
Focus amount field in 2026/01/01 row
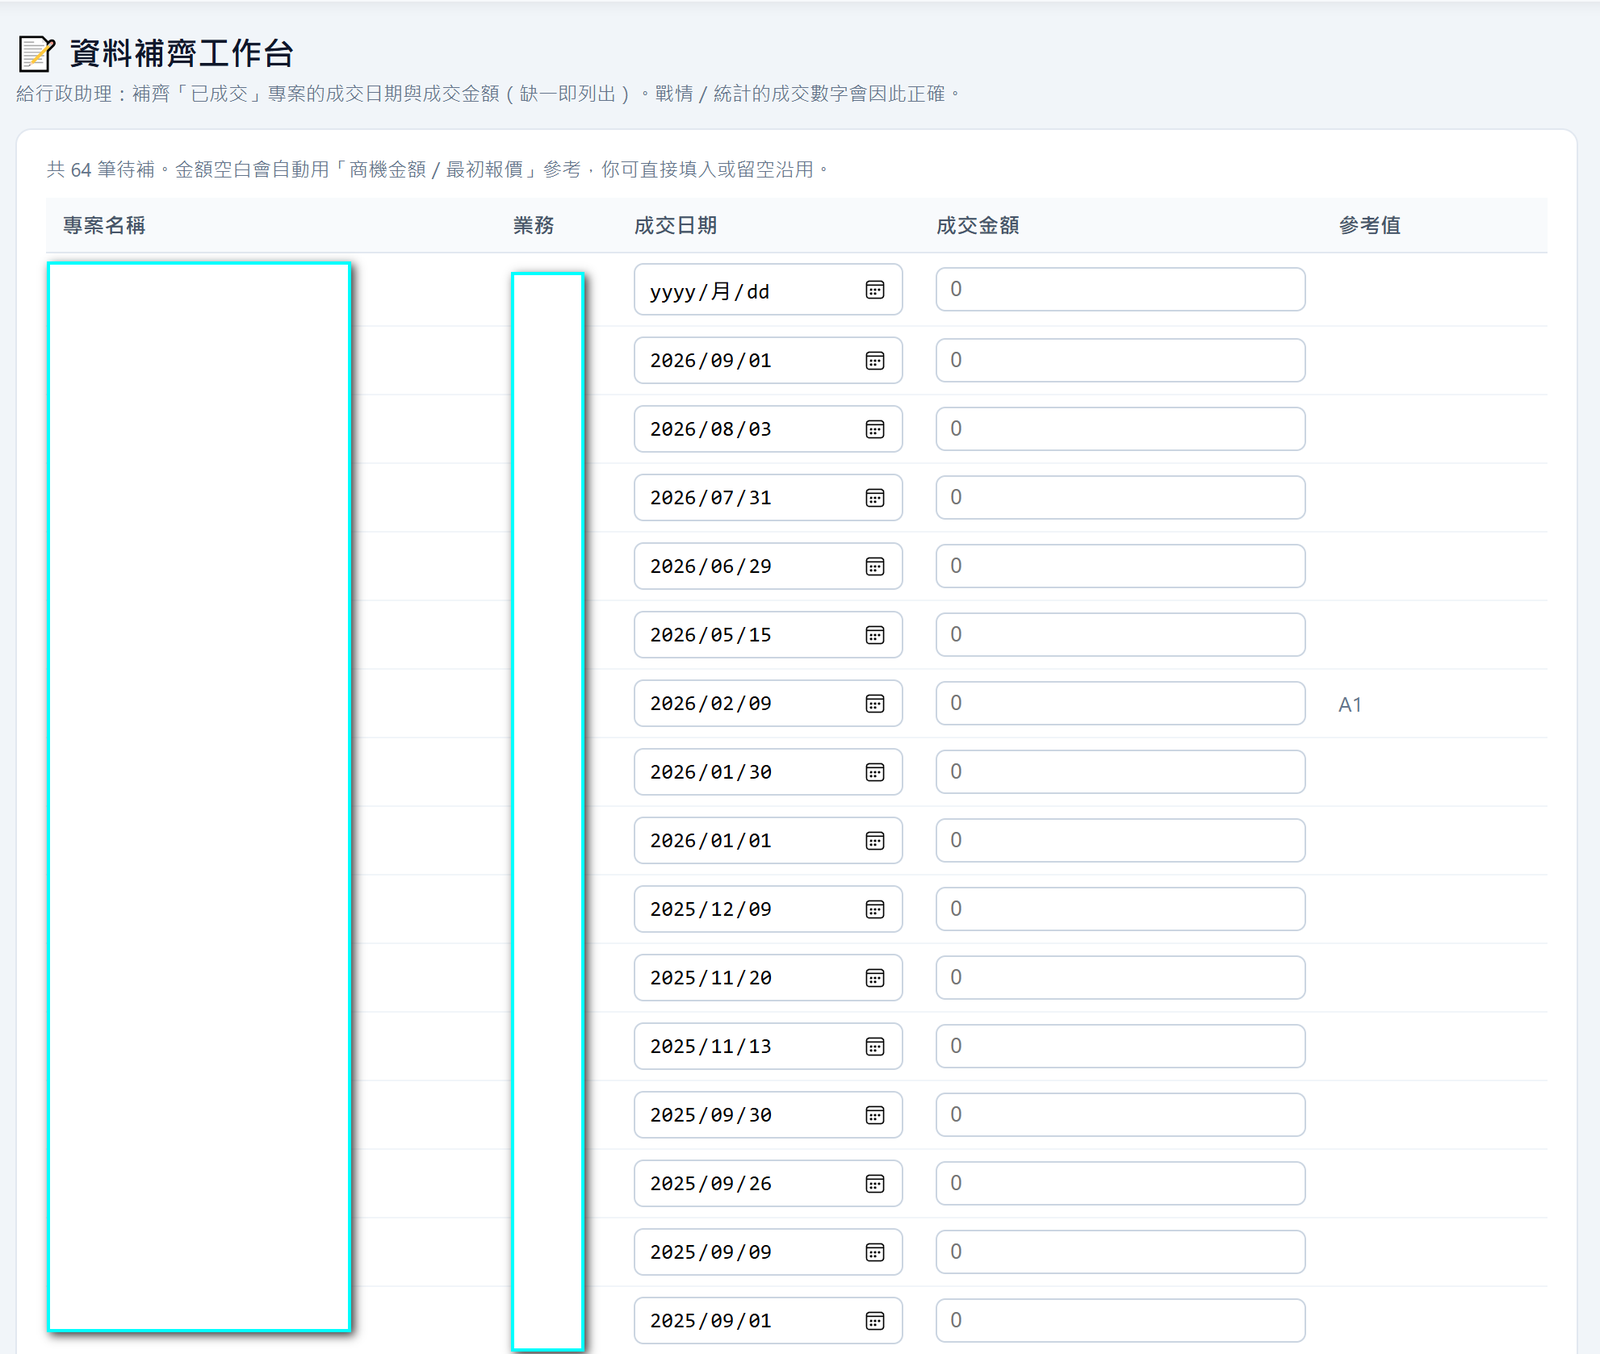point(1120,840)
